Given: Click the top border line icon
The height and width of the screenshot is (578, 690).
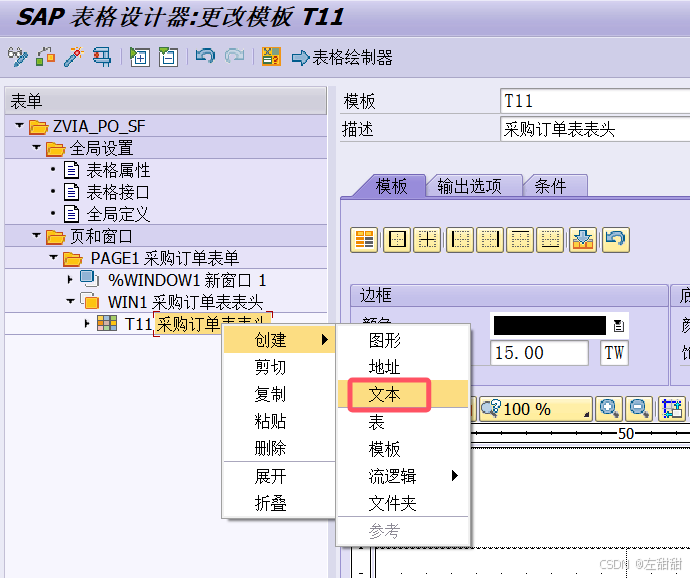Looking at the screenshot, I should [520, 240].
